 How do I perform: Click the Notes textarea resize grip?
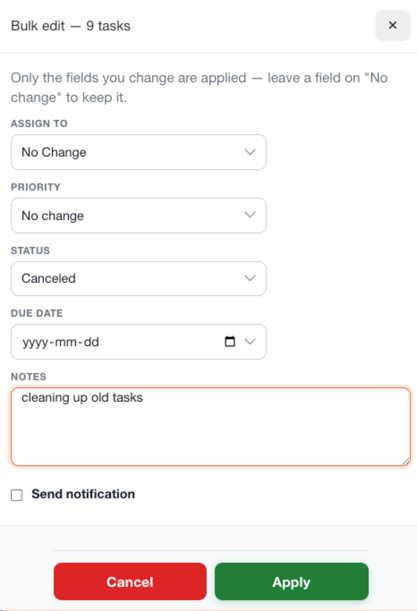pyautogui.click(x=406, y=461)
